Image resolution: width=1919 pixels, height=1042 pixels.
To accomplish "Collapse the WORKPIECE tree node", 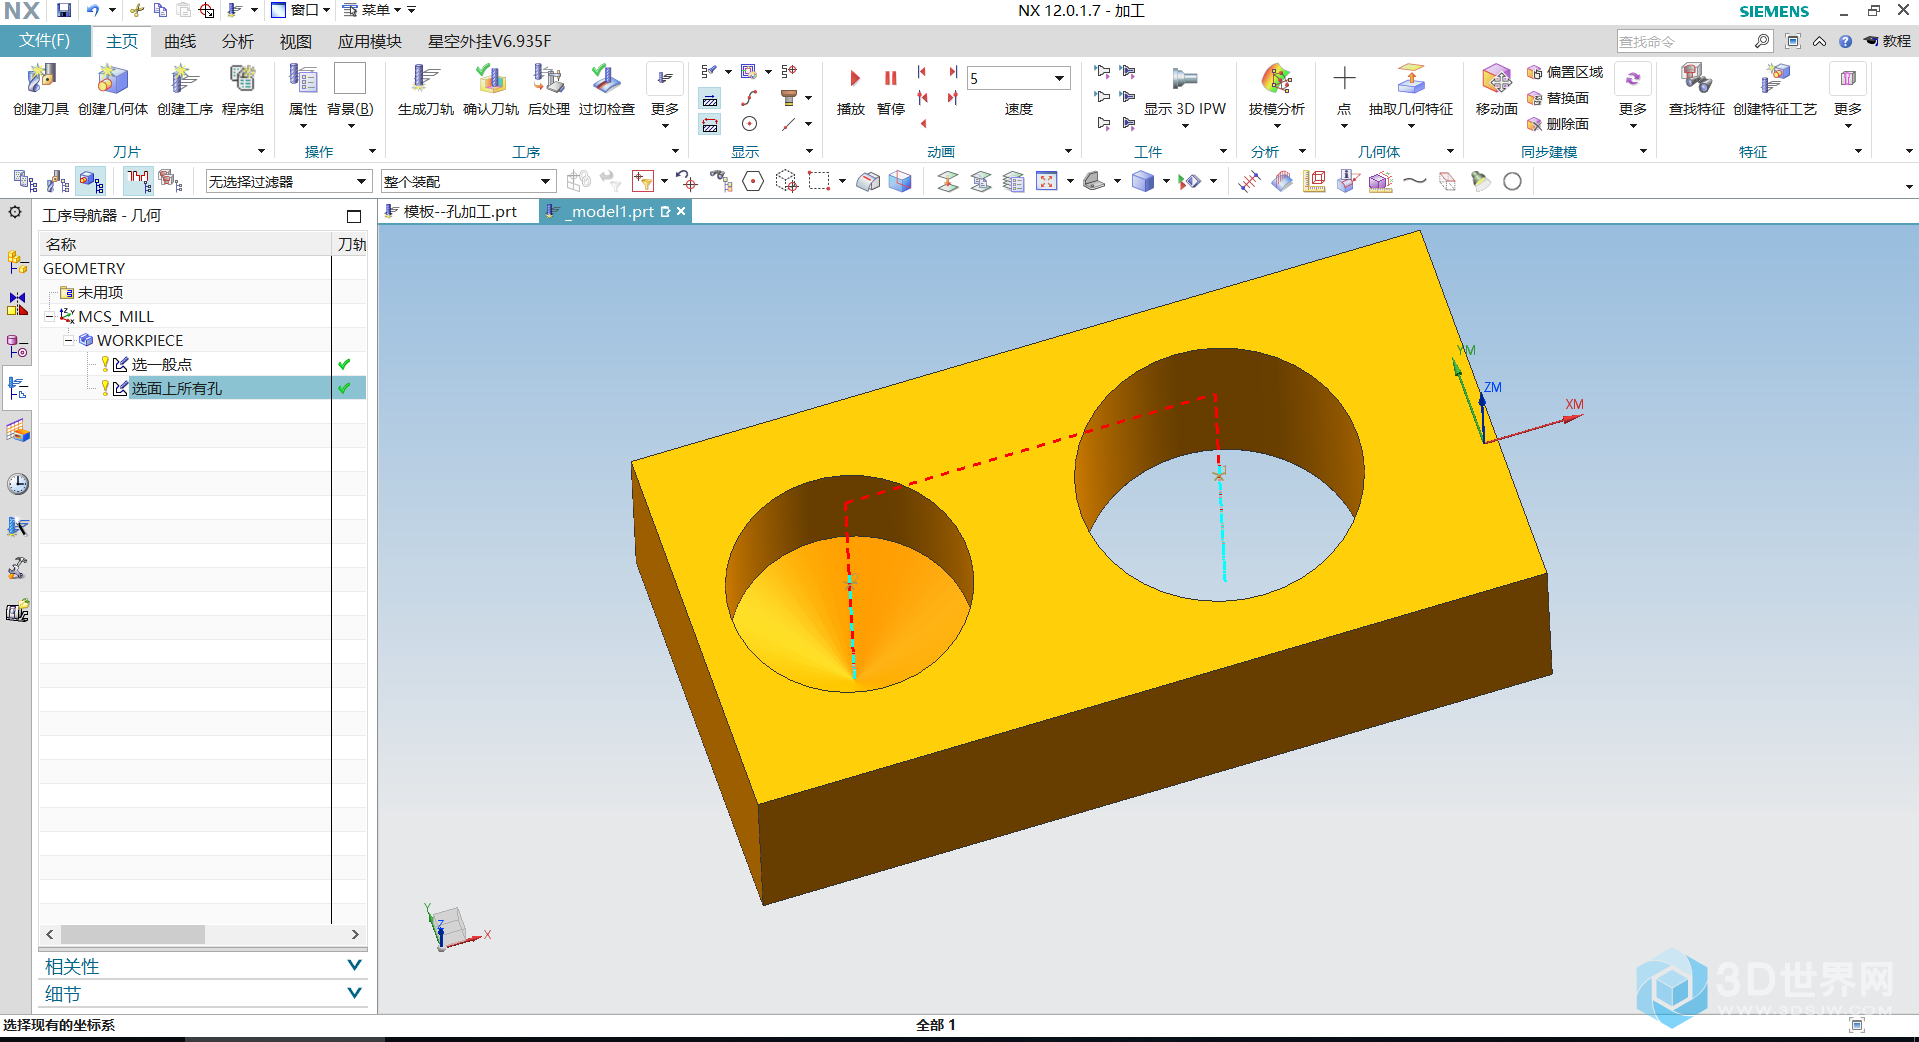I will tap(68, 340).
